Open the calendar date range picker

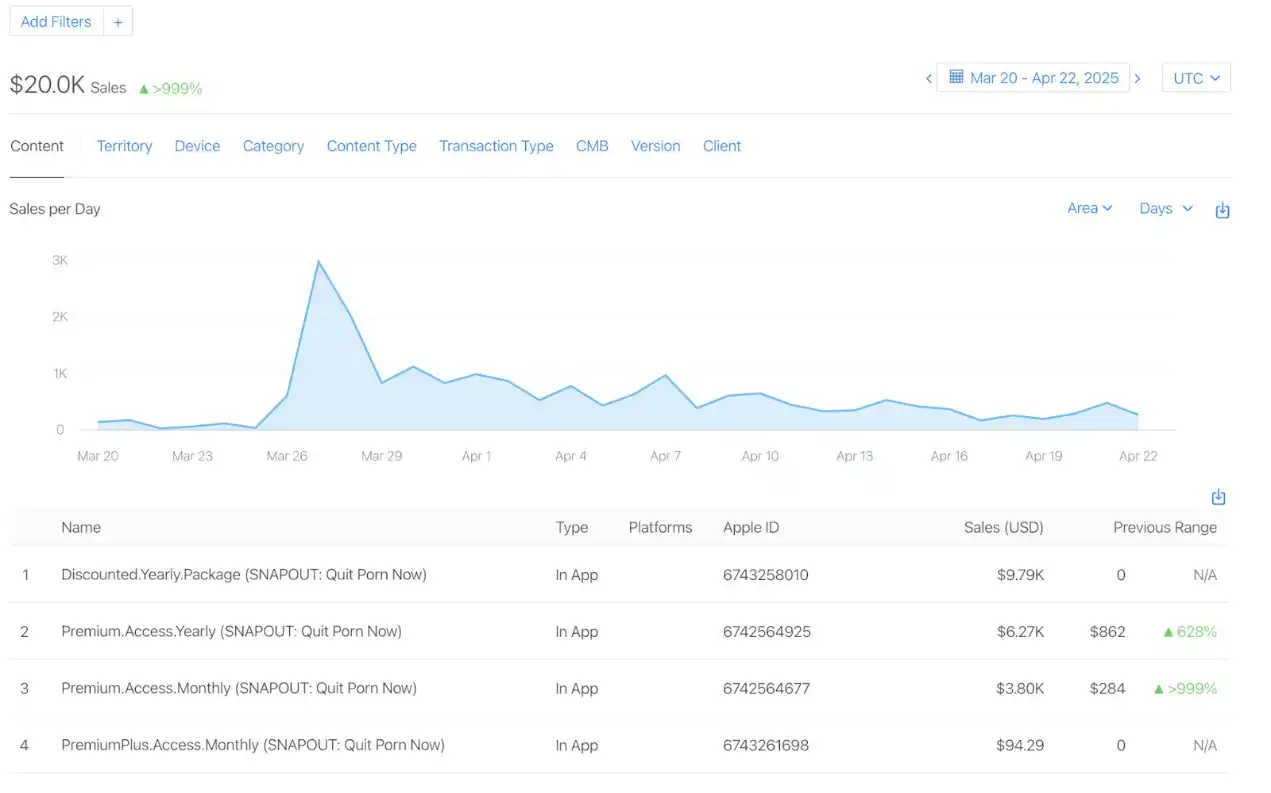(1033, 78)
